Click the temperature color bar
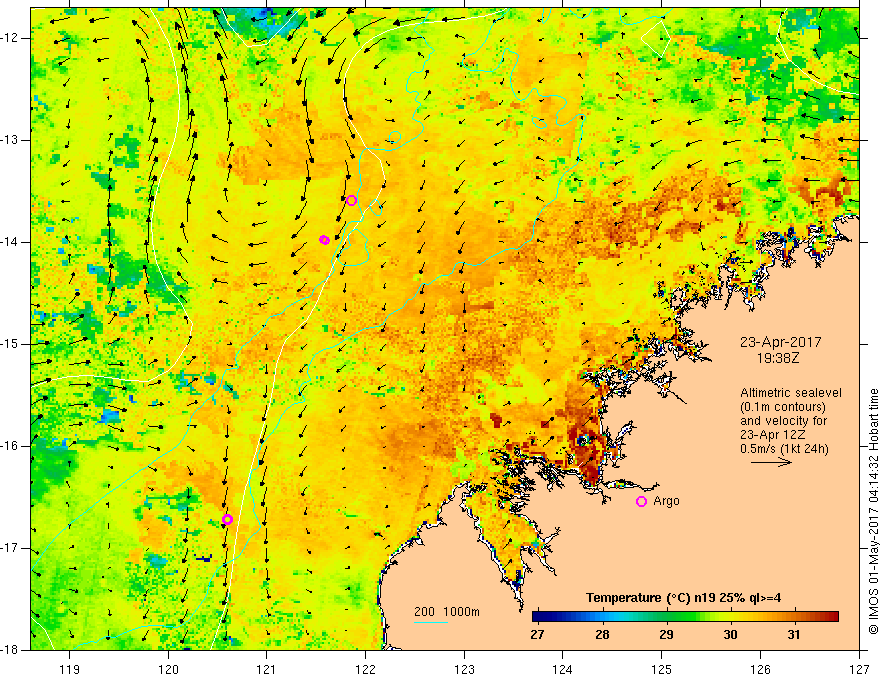Viewport: 880px width, 680px height. coord(685,617)
